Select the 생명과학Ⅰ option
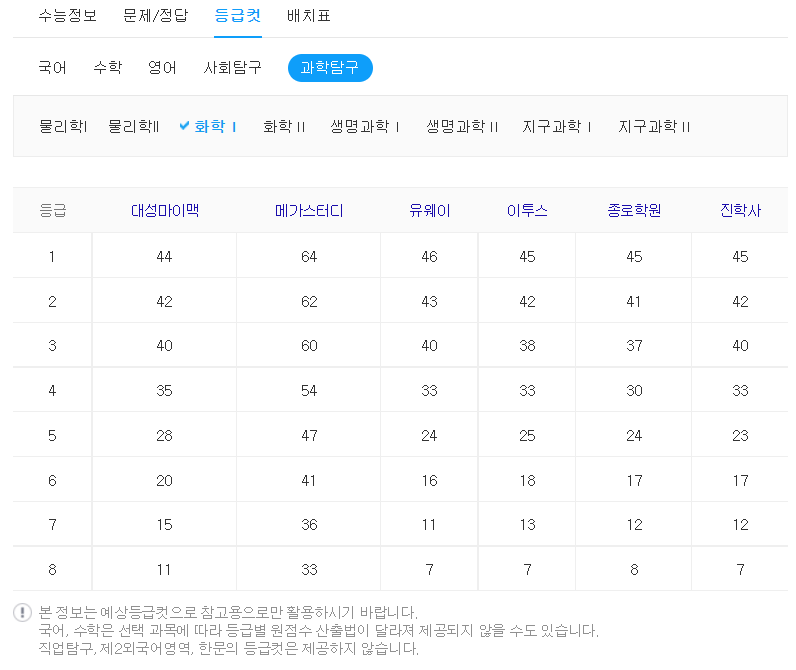The width and height of the screenshot is (796, 670). click(x=364, y=126)
